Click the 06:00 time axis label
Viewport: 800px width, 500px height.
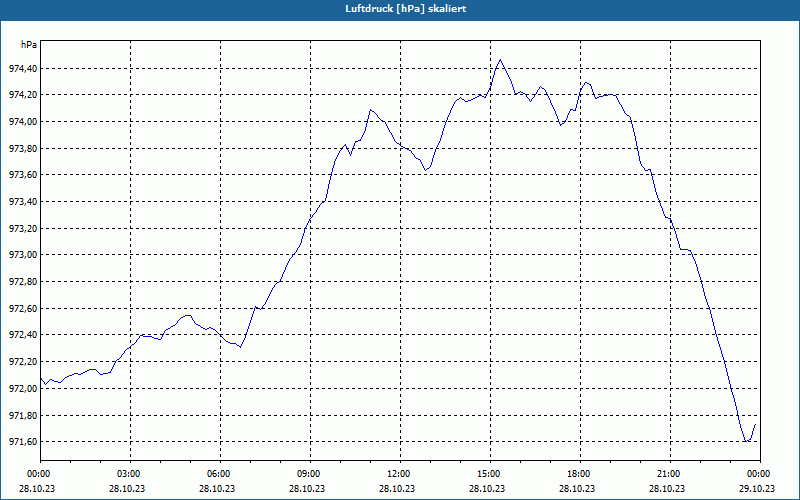220,474
